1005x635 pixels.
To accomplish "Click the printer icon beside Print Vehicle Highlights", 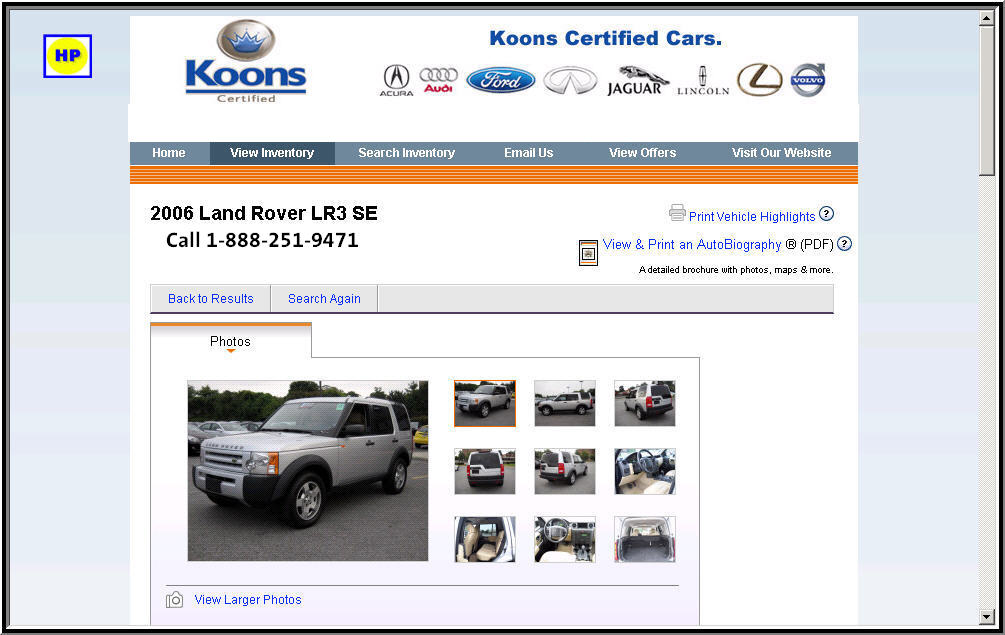I will coord(677,213).
